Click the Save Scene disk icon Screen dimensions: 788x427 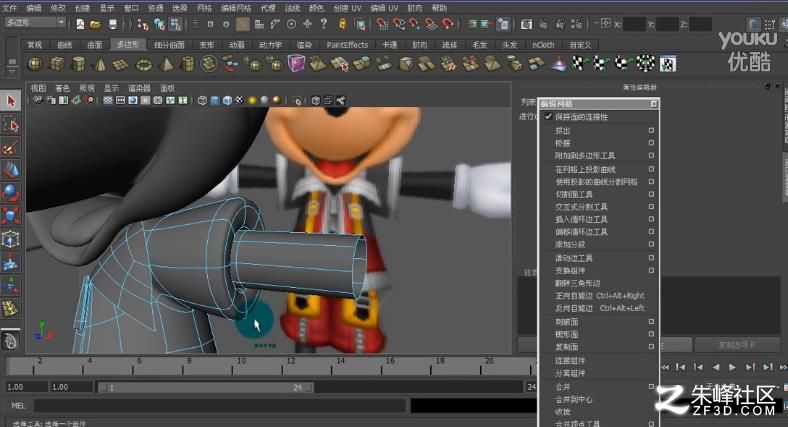[113, 24]
